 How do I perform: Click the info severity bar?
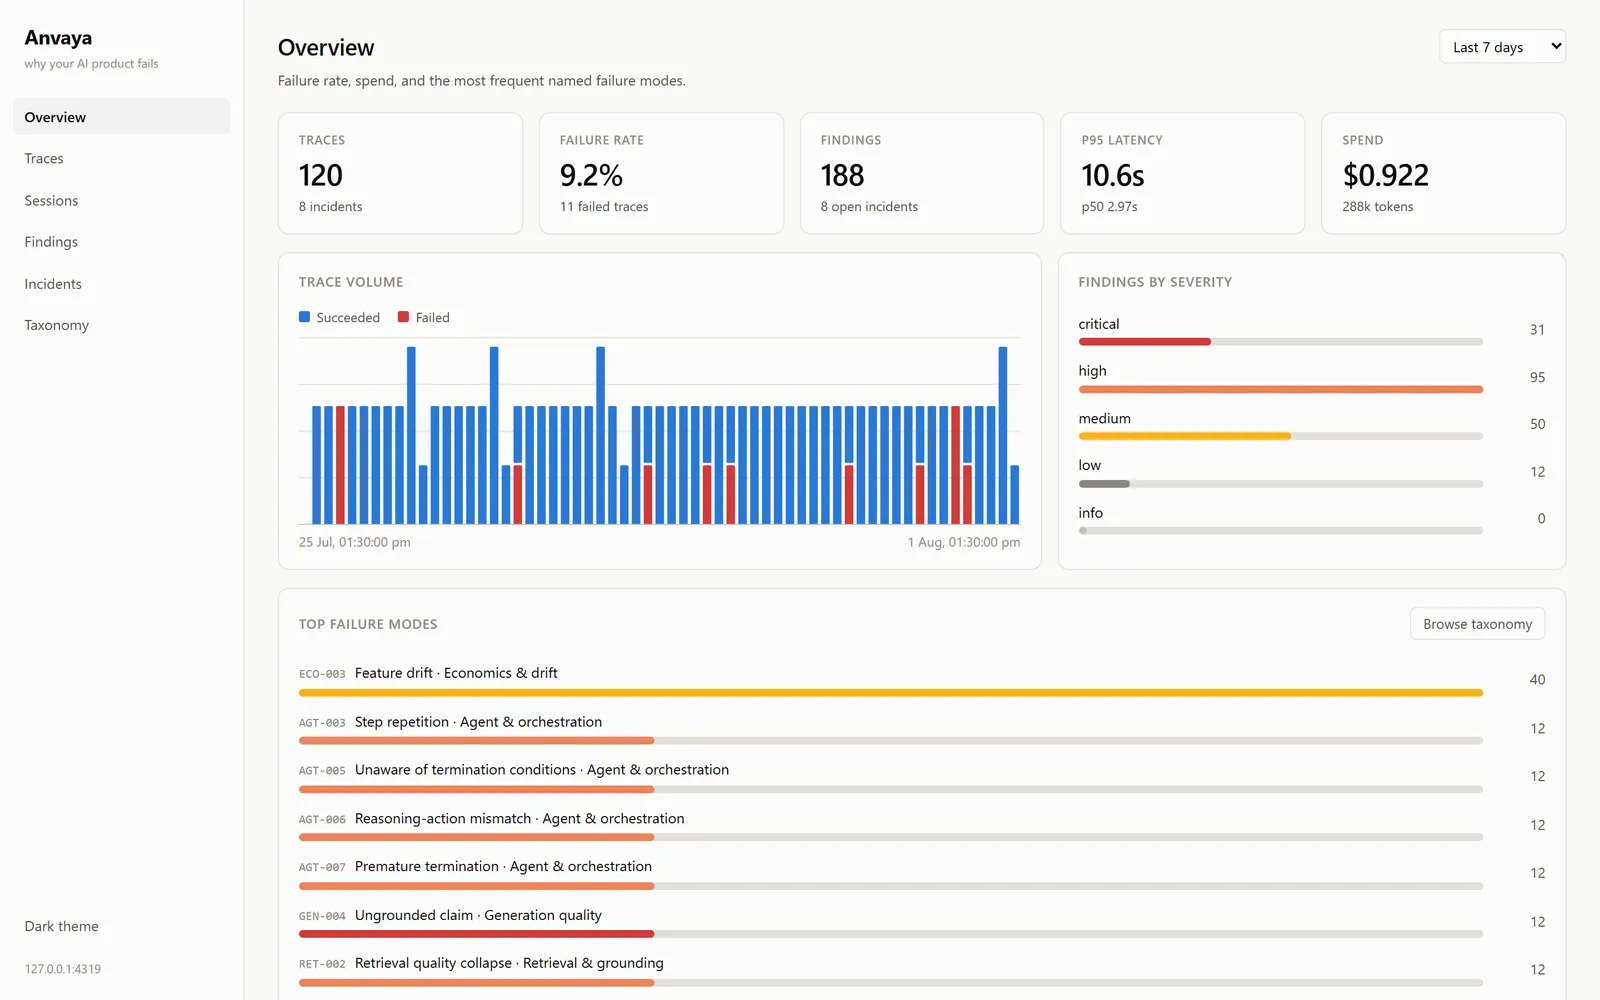coord(1280,531)
